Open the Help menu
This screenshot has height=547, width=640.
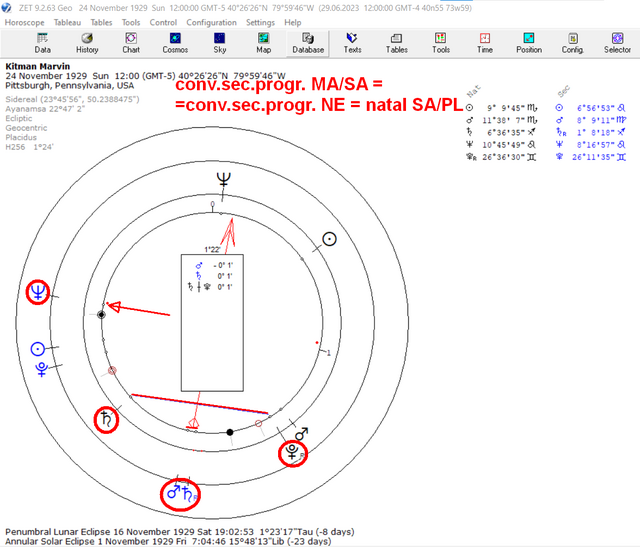click(293, 22)
